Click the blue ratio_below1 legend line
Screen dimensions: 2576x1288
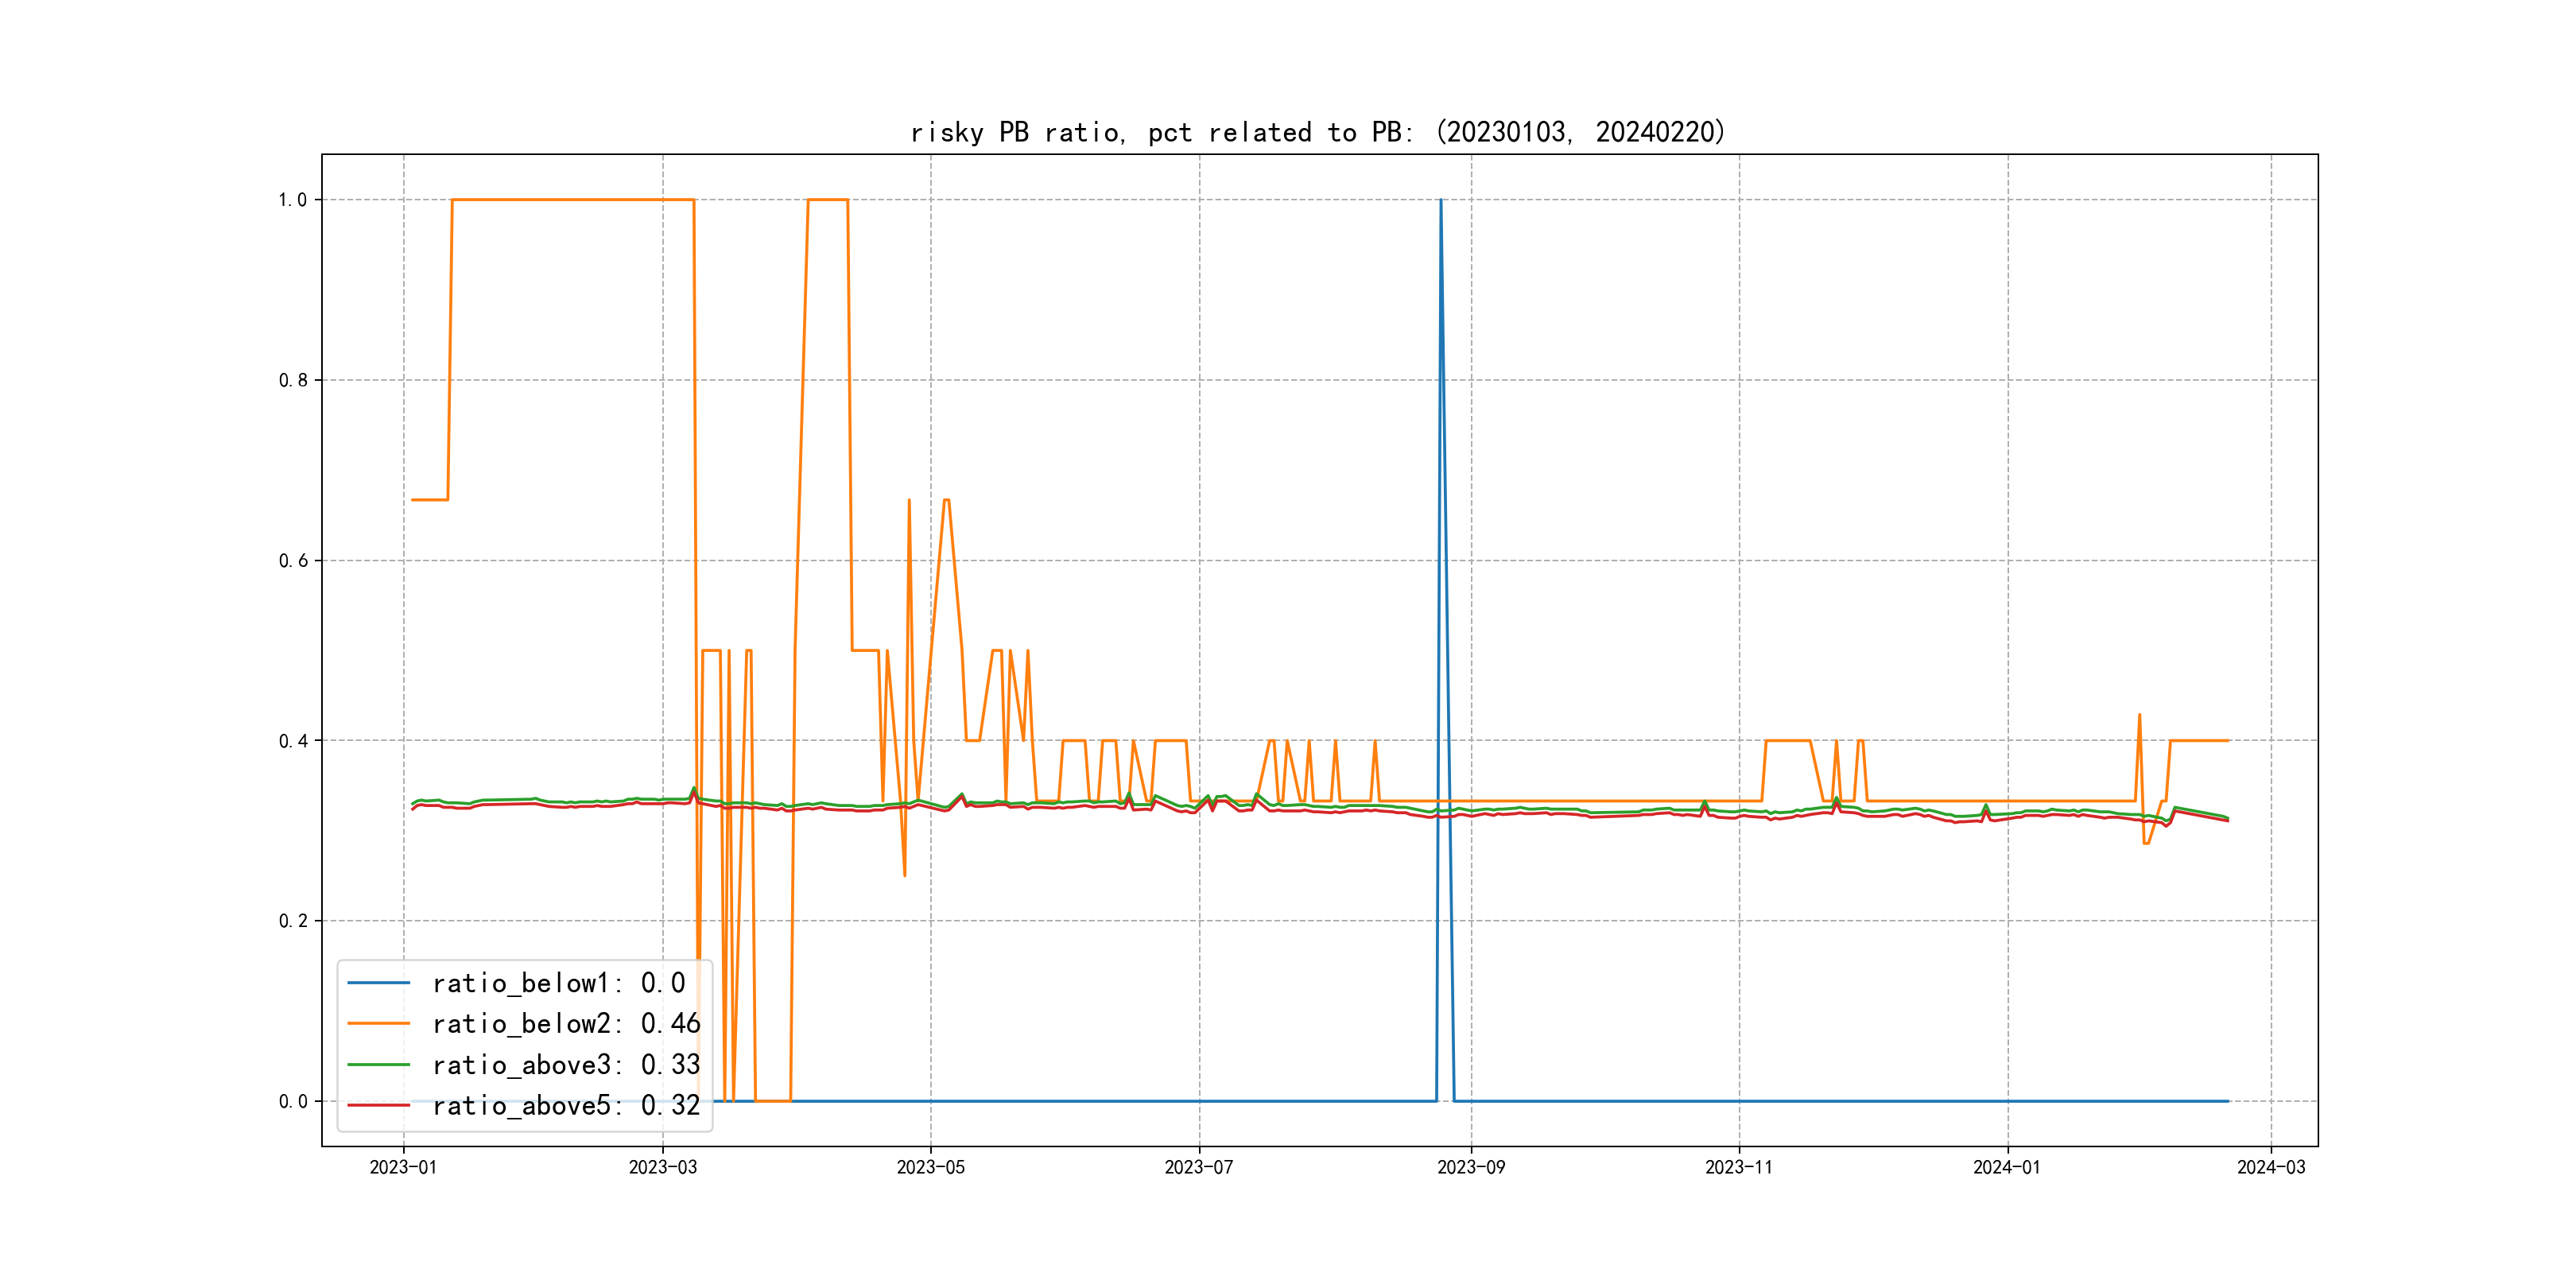[378, 983]
